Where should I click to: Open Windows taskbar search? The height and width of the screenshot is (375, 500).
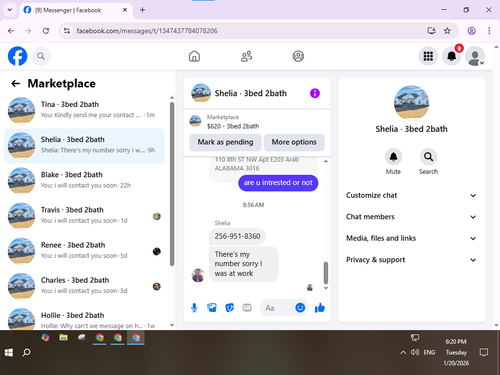[x=26, y=352]
